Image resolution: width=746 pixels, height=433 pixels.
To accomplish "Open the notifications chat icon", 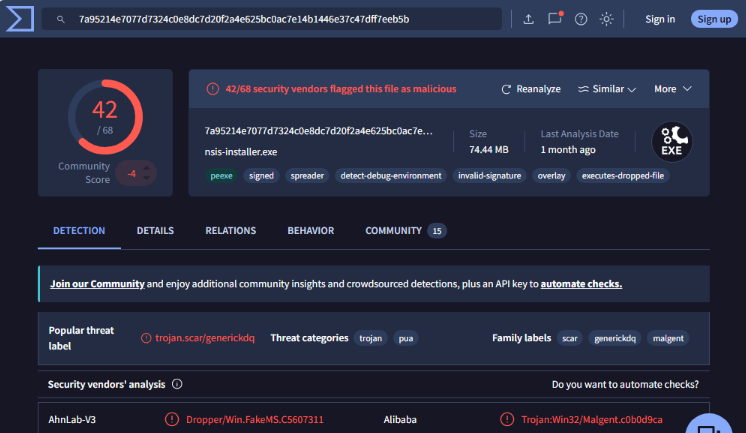I will tap(555, 19).
